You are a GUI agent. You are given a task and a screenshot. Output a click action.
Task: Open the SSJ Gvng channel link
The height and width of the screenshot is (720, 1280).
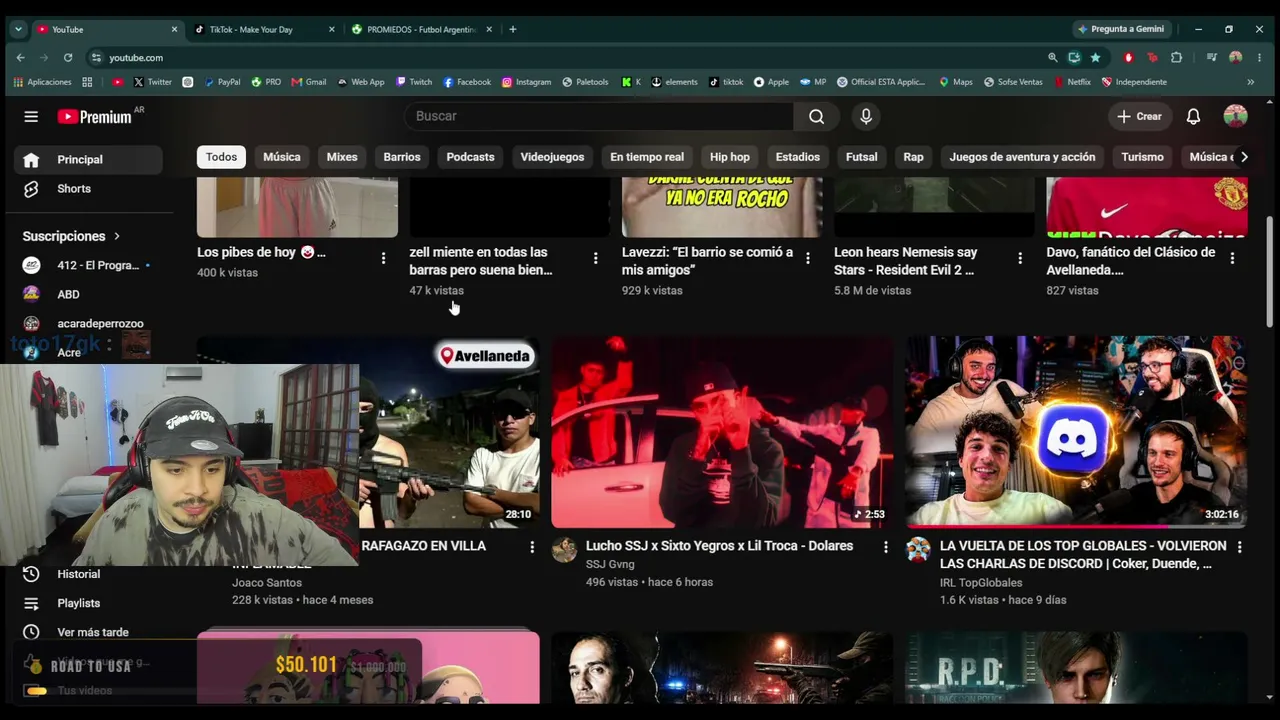[610, 565]
